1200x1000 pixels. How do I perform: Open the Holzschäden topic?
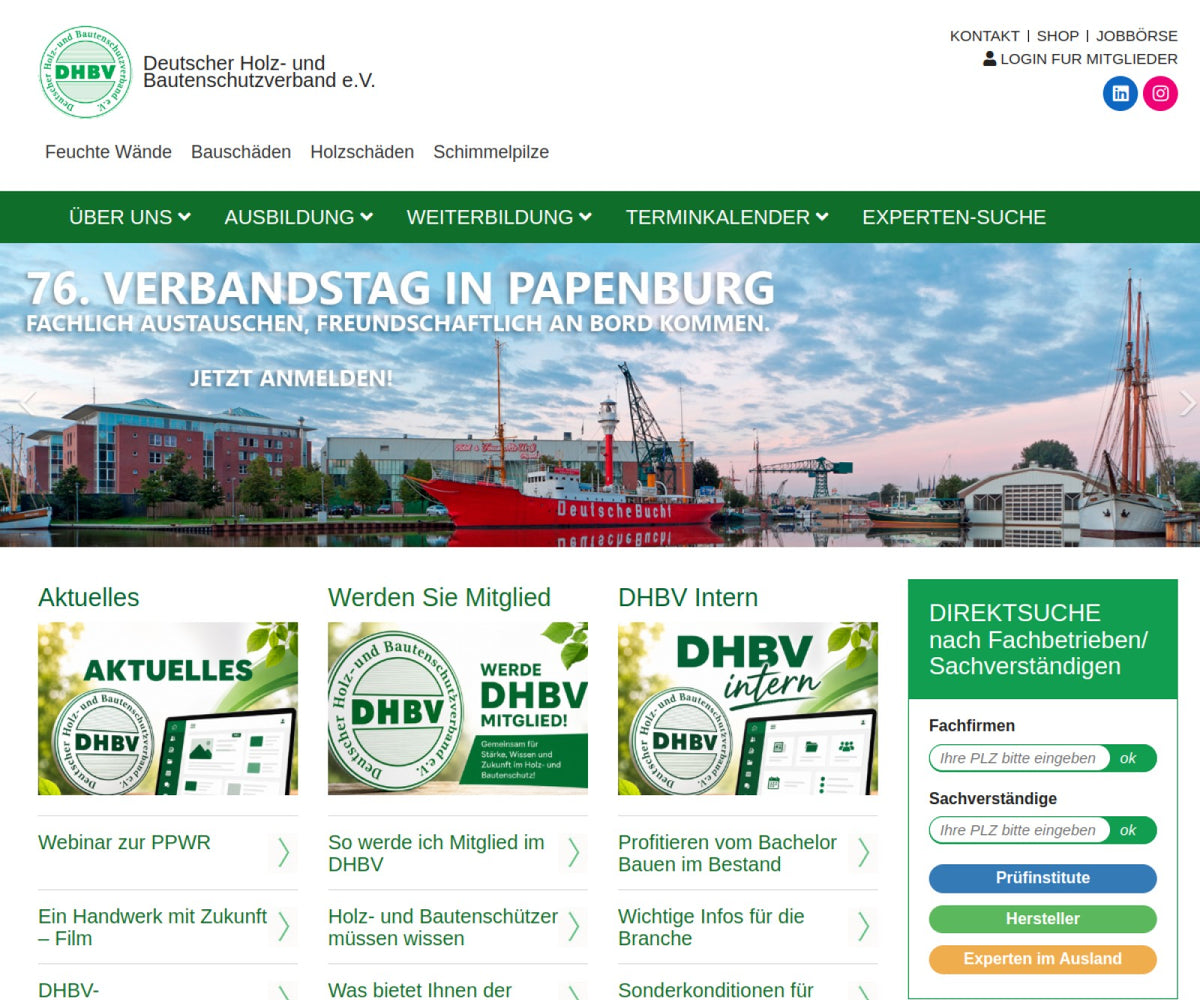tap(362, 152)
